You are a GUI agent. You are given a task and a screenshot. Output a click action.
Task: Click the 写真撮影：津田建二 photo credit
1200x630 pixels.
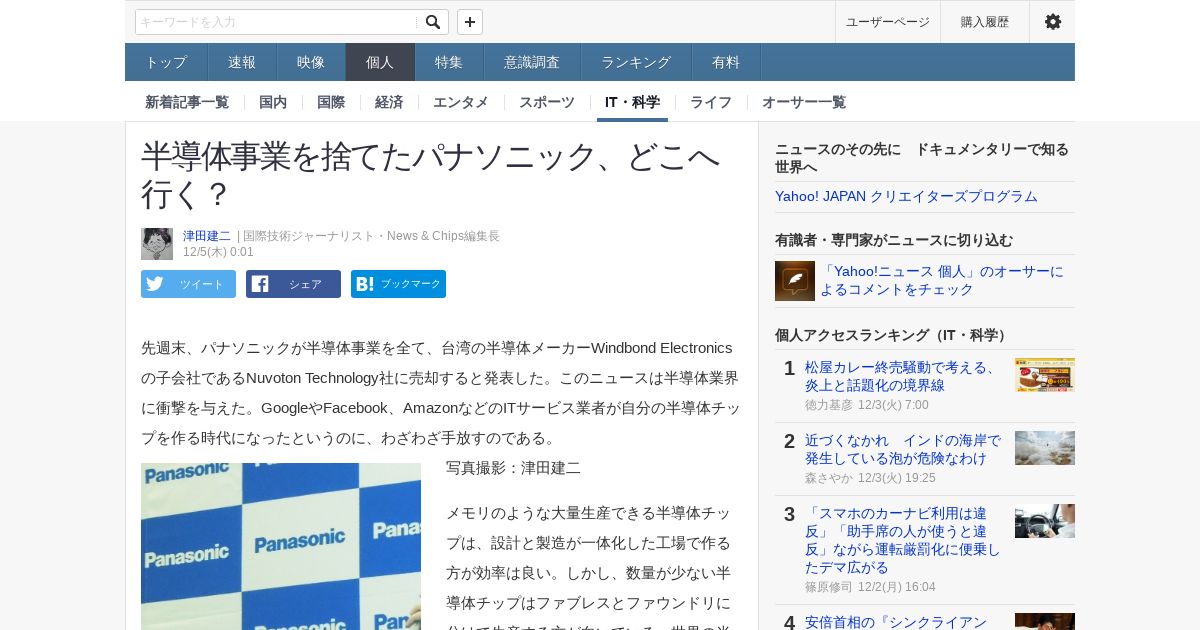(513, 467)
